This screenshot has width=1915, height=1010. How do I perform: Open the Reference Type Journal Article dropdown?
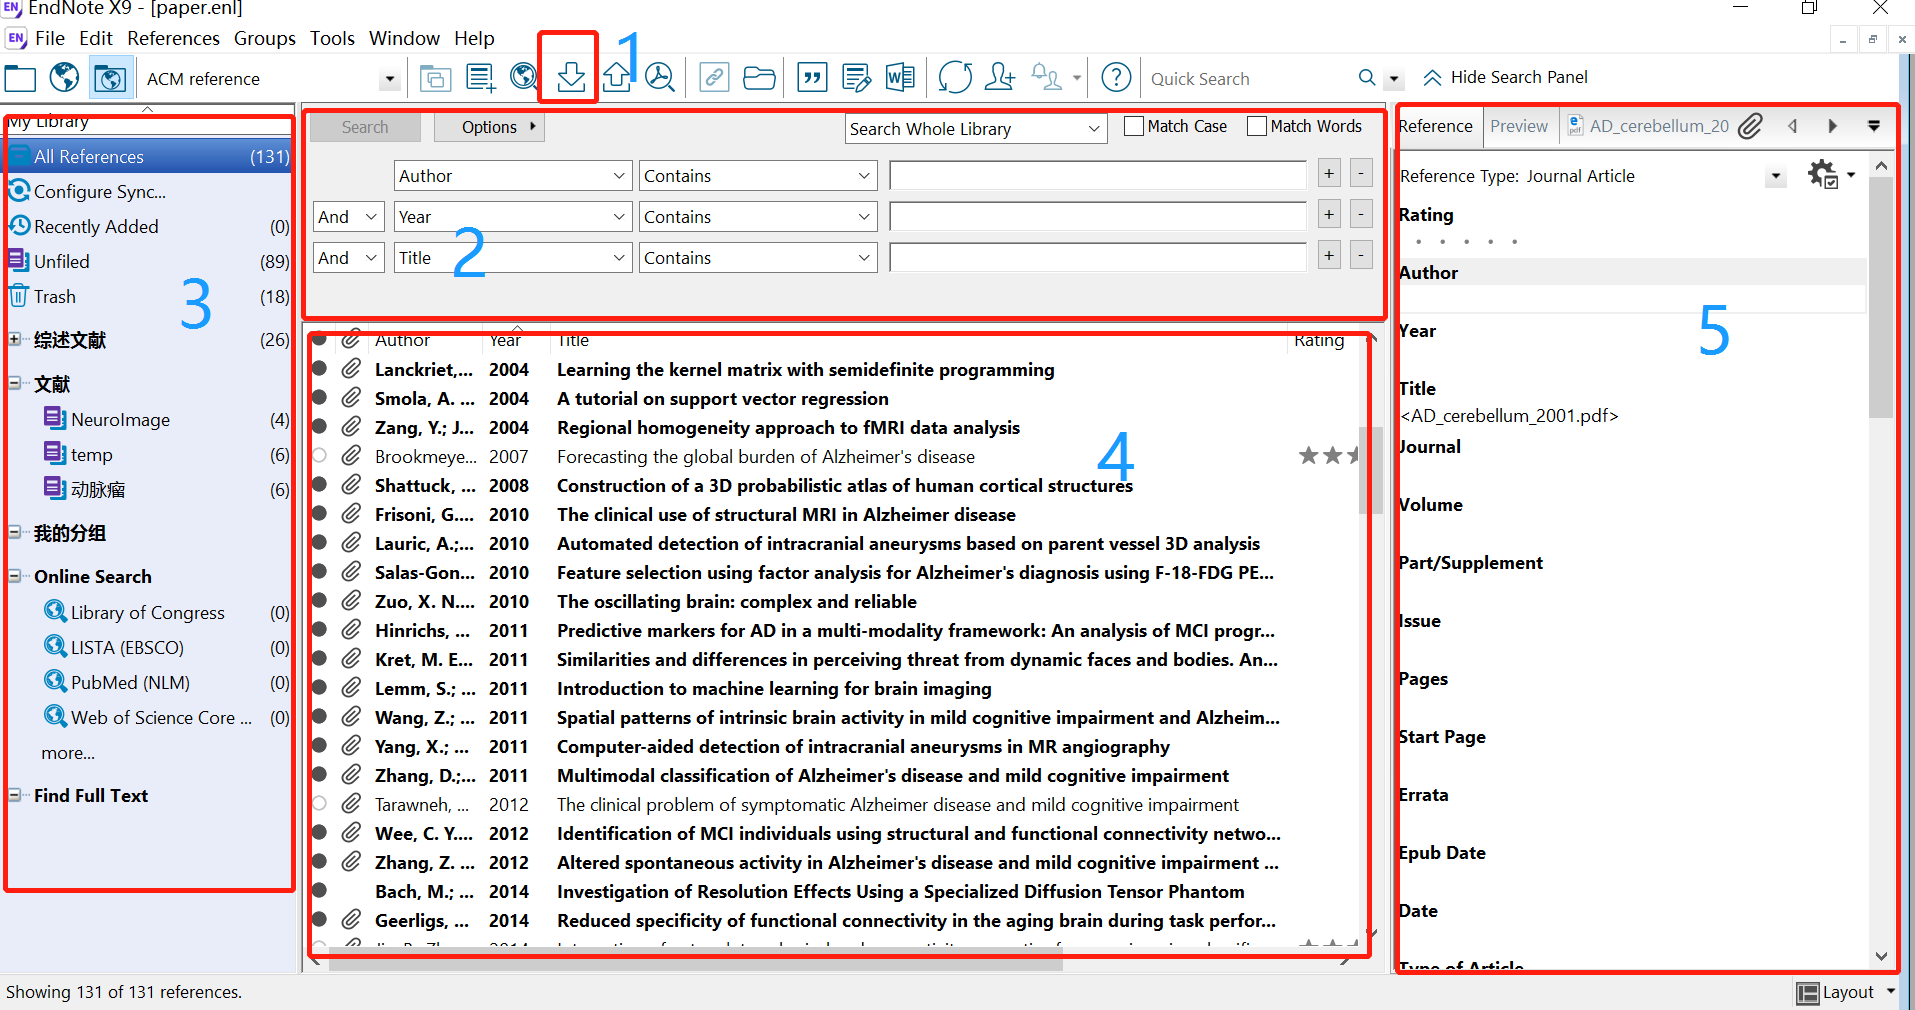pyautogui.click(x=1775, y=176)
